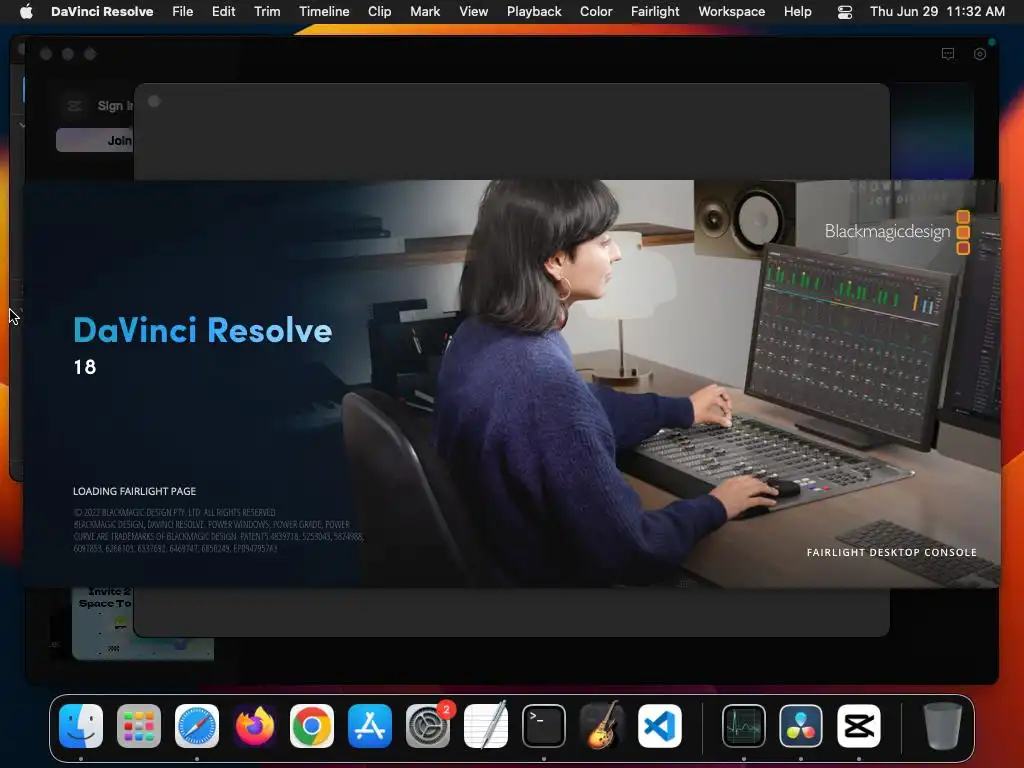The height and width of the screenshot is (768, 1024).
Task: Launch GarageBand from the Dock
Action: click(x=601, y=726)
